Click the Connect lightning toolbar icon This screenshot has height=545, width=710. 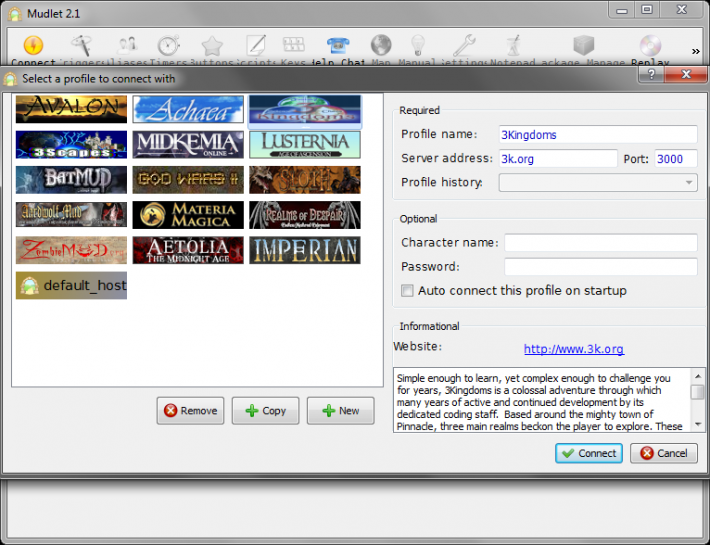(33, 45)
